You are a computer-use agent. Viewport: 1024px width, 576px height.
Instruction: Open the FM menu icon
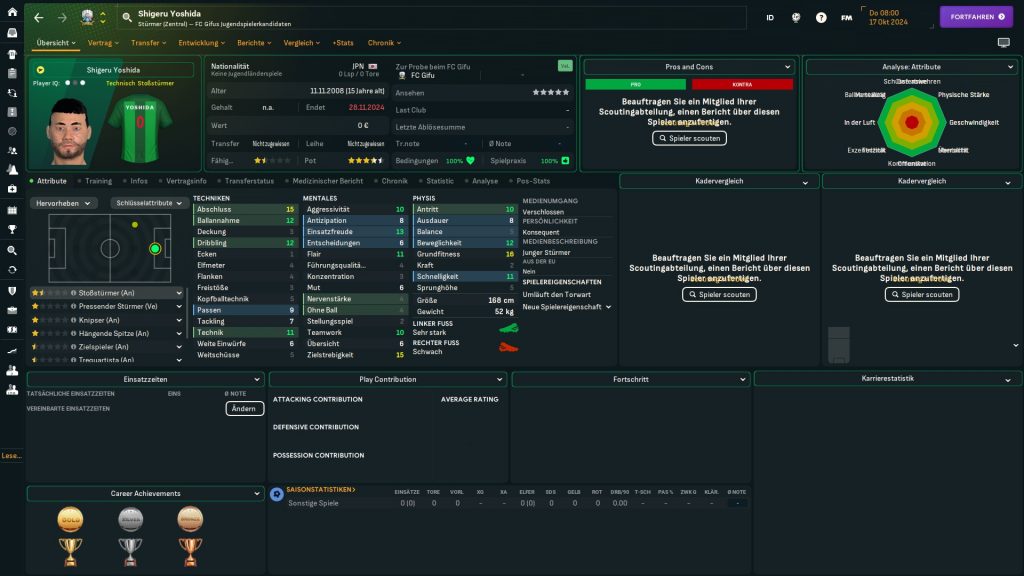(x=847, y=18)
